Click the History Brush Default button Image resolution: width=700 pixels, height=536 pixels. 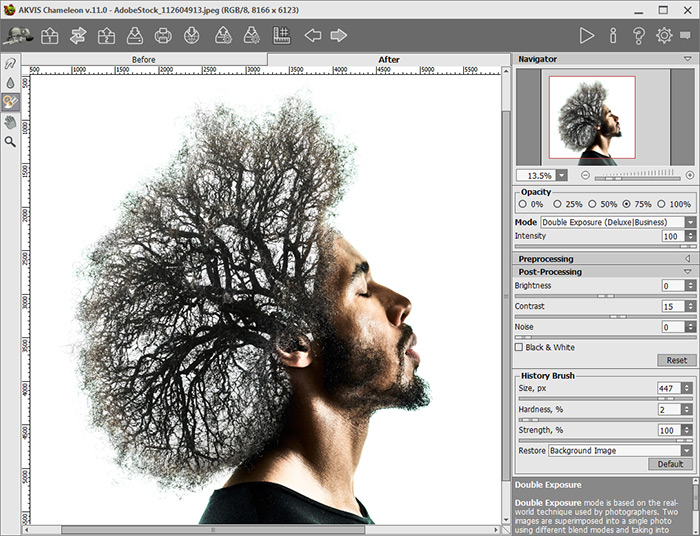[670, 464]
